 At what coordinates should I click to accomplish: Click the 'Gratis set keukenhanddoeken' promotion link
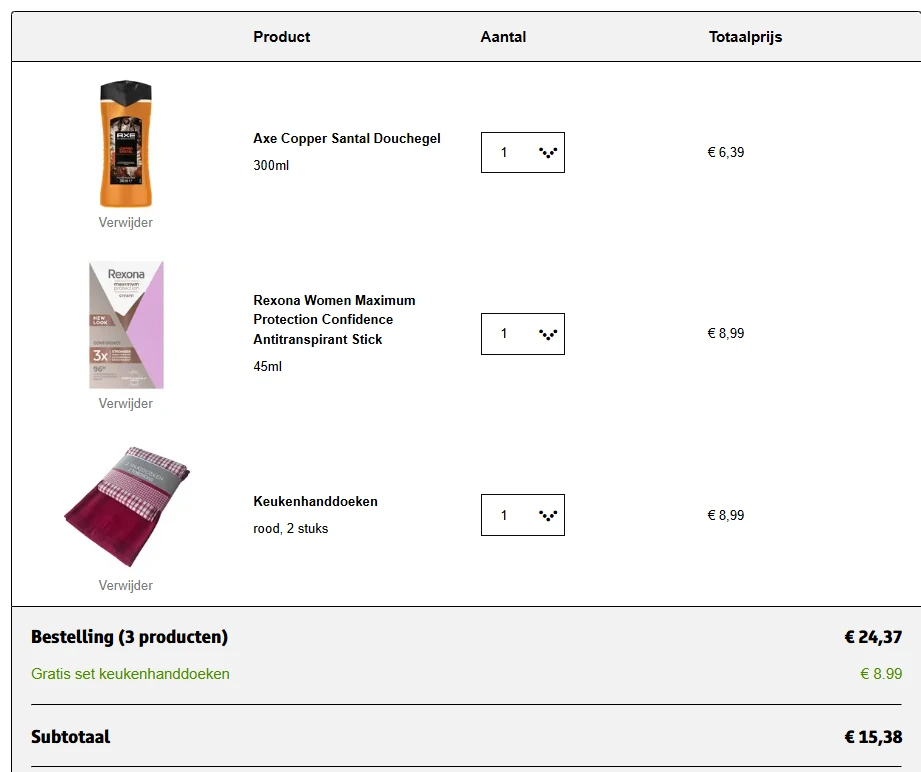(x=129, y=673)
